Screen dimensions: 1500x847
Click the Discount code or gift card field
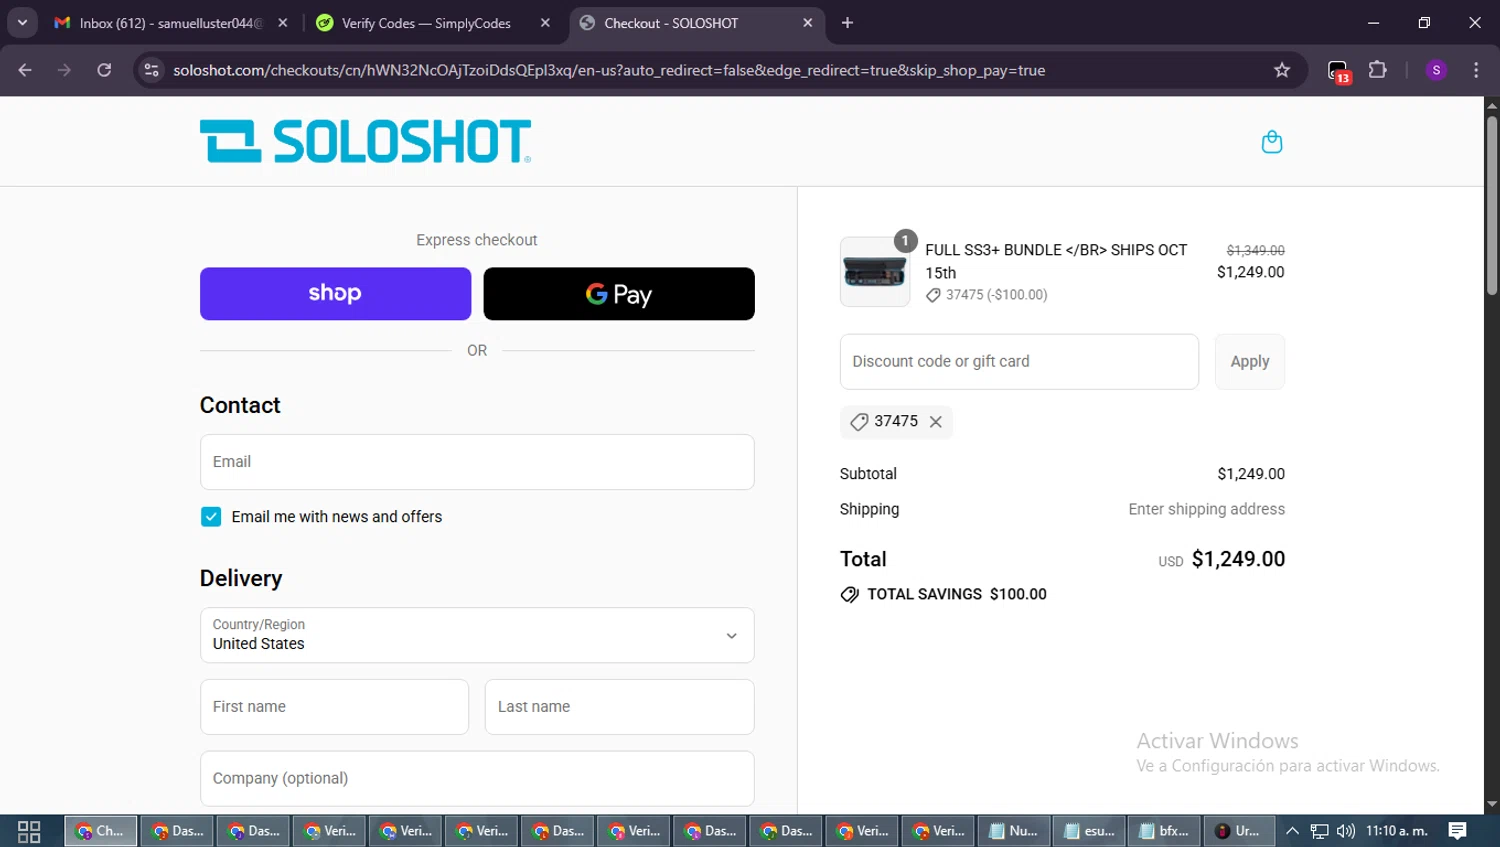tap(1019, 362)
